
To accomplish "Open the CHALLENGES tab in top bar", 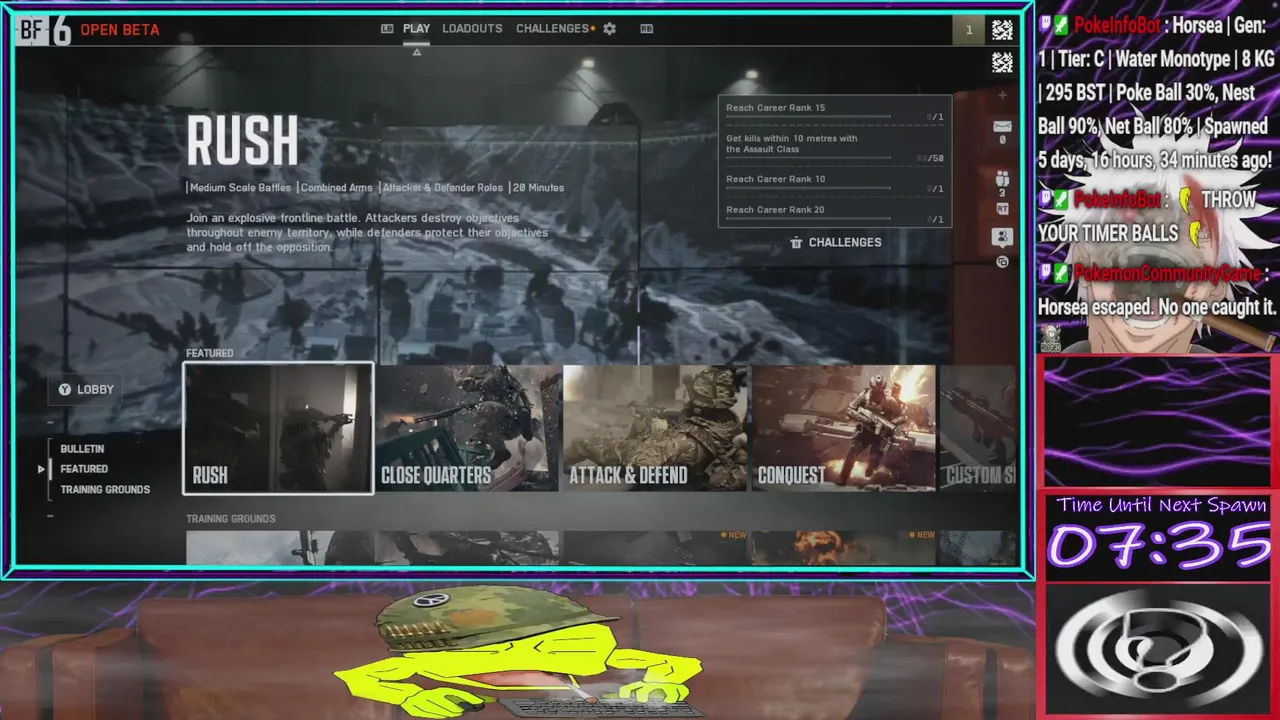I will click(x=553, y=29).
